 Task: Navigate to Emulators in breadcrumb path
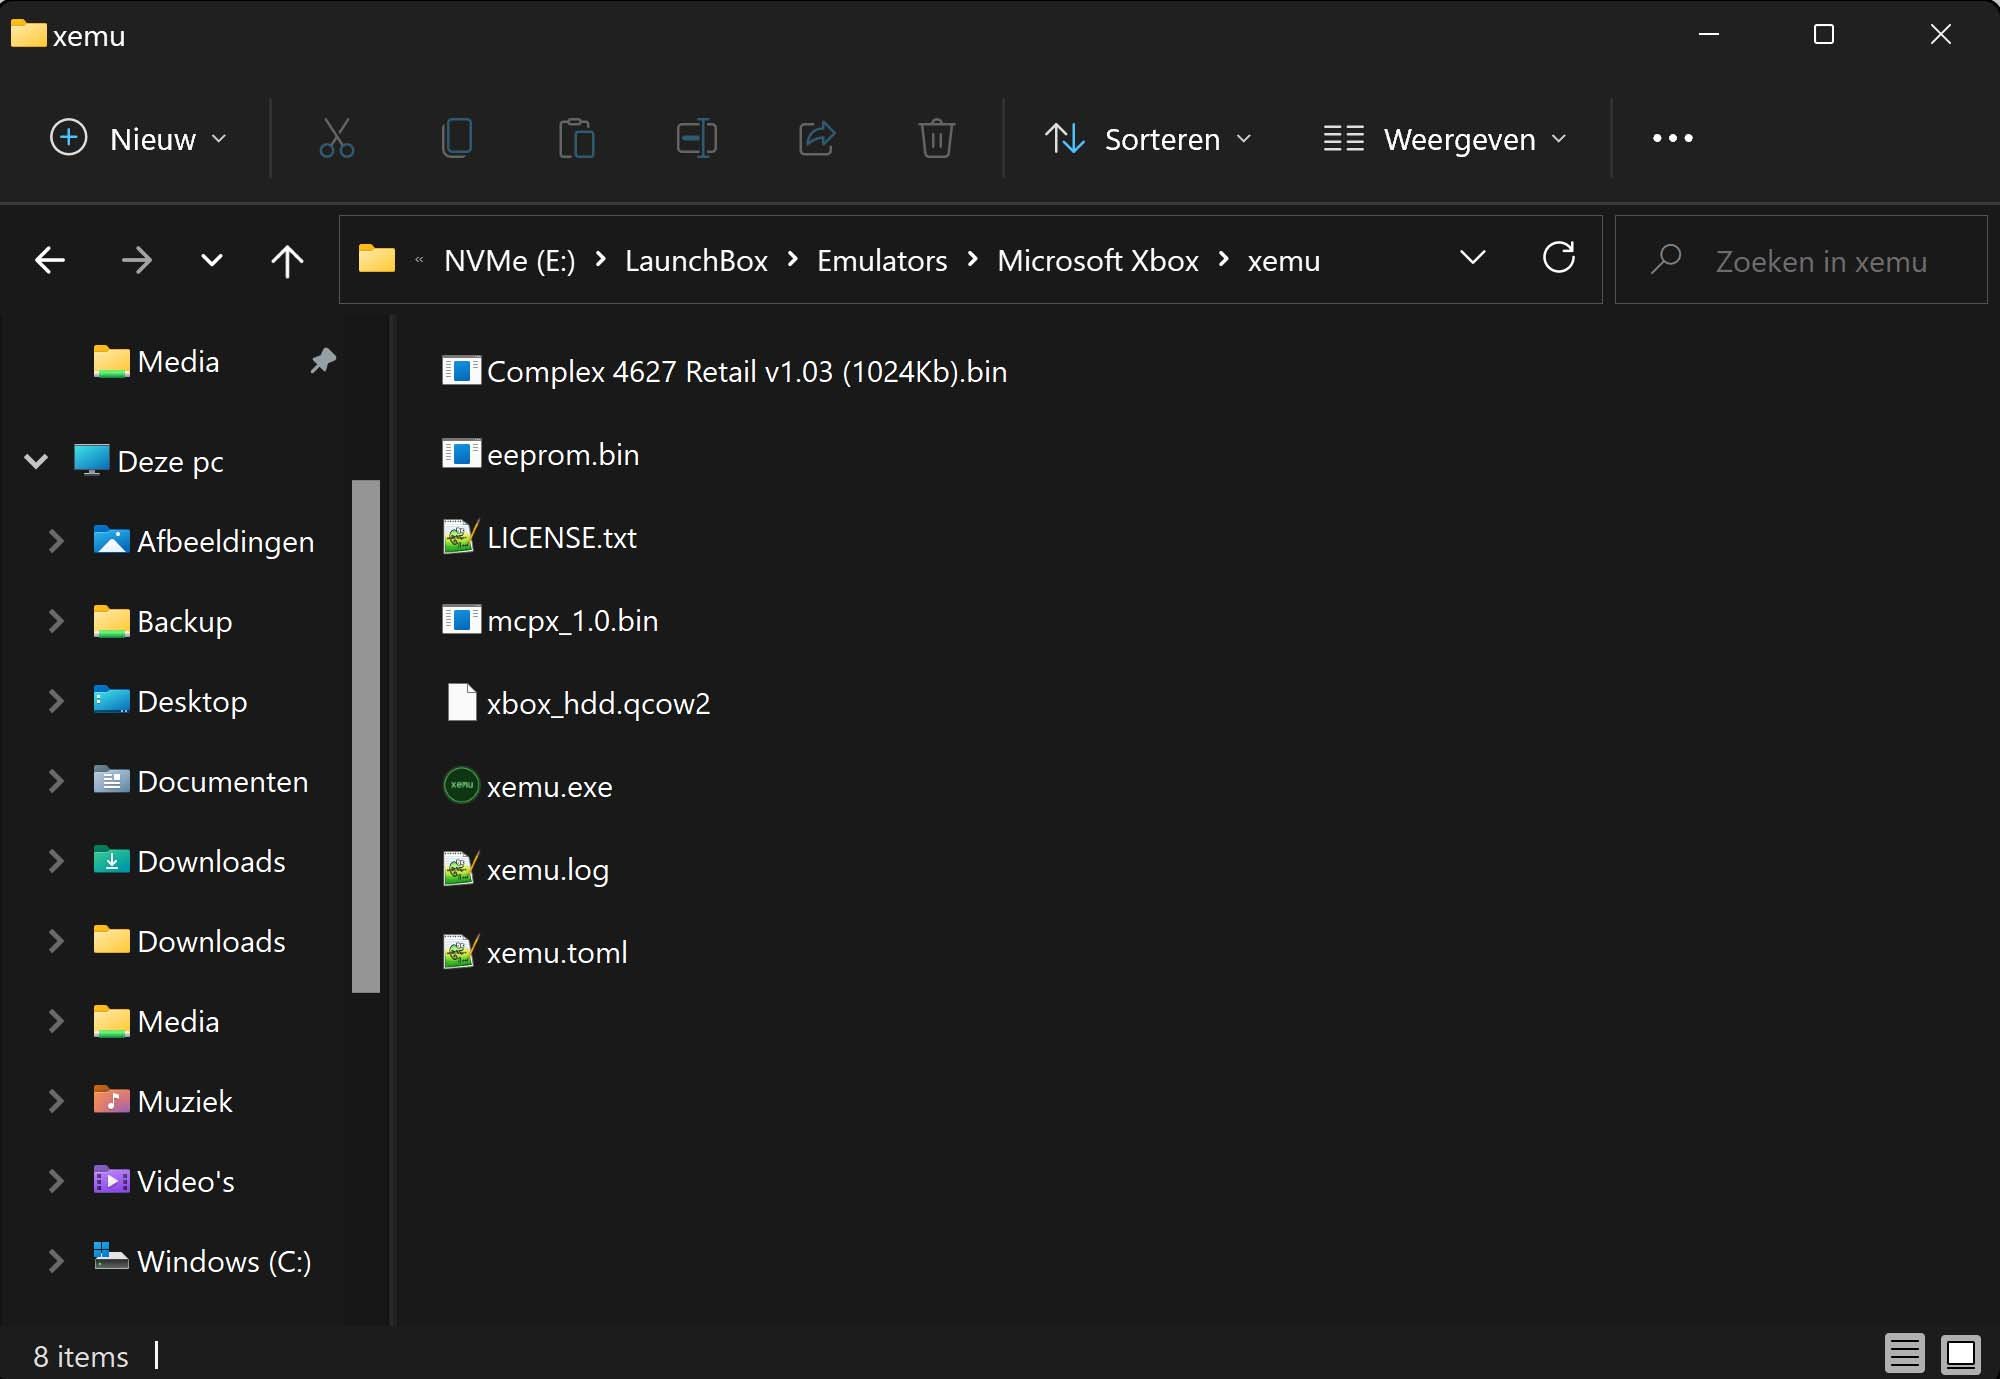pyautogui.click(x=881, y=260)
